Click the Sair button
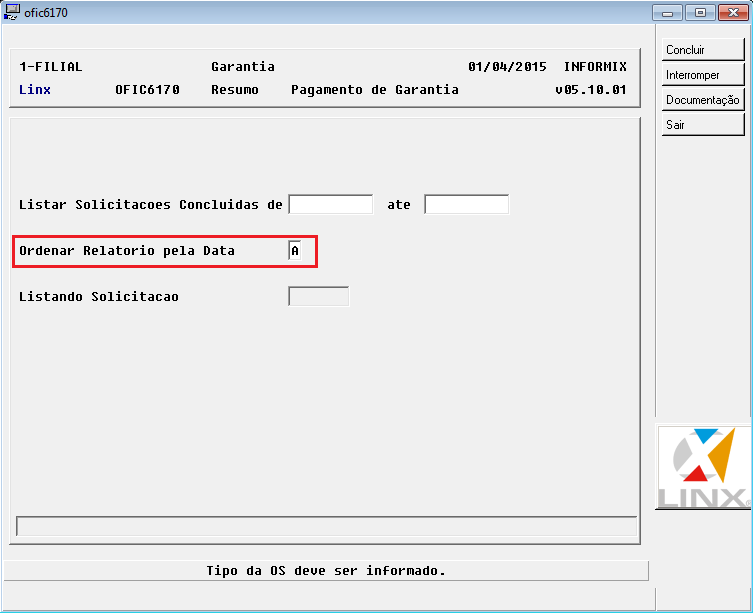753x613 pixels. click(703, 124)
